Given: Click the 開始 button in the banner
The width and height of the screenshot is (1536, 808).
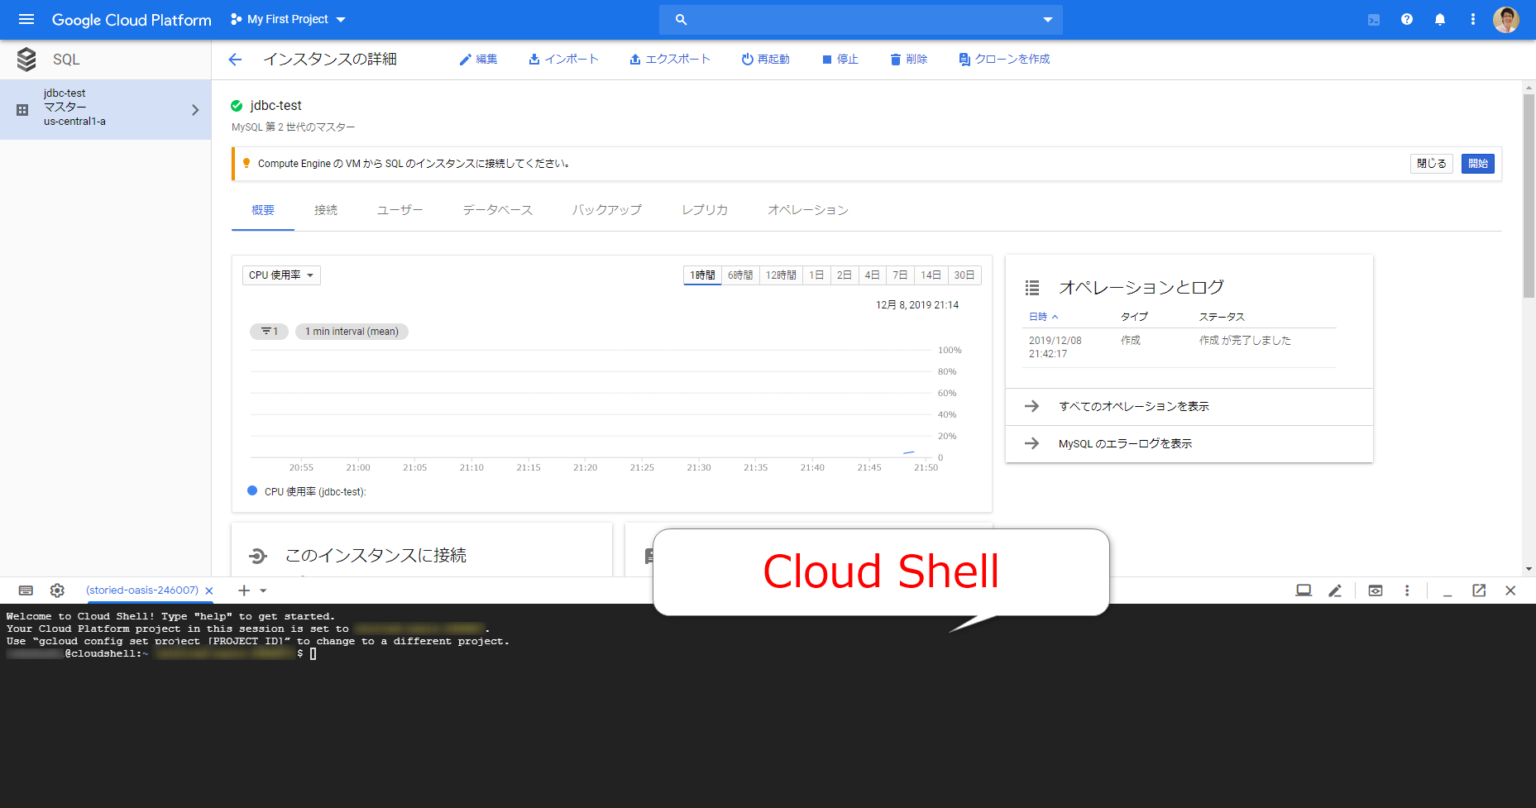Looking at the screenshot, I should coord(1477,163).
